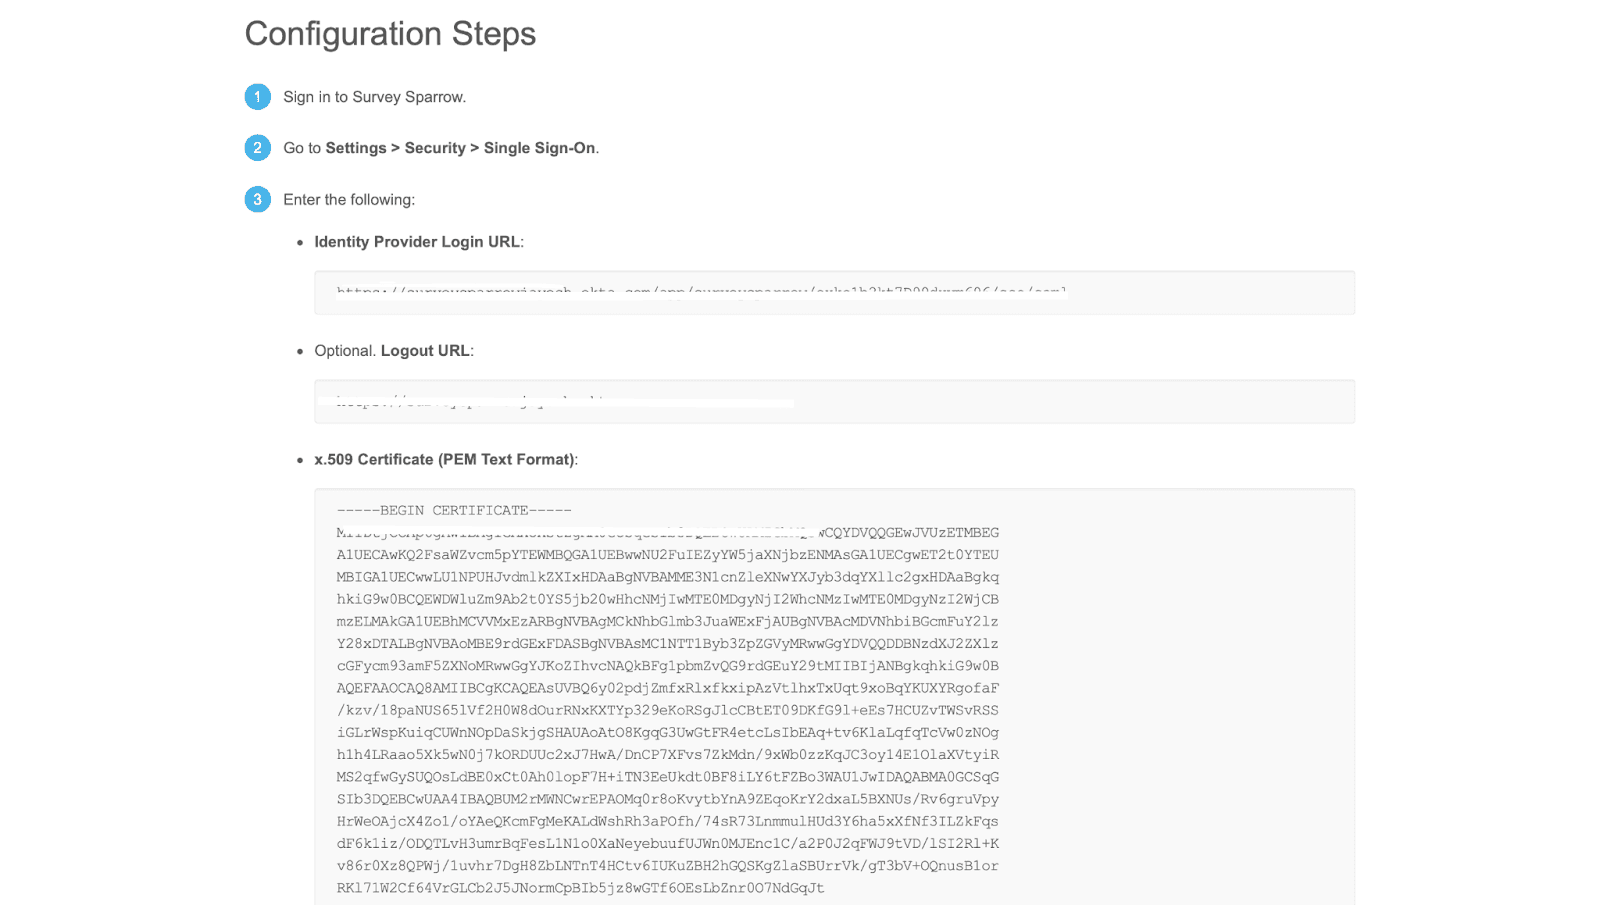Click the step 3 circle icon
Image resolution: width=1600 pixels, height=905 pixels.
coord(257,199)
